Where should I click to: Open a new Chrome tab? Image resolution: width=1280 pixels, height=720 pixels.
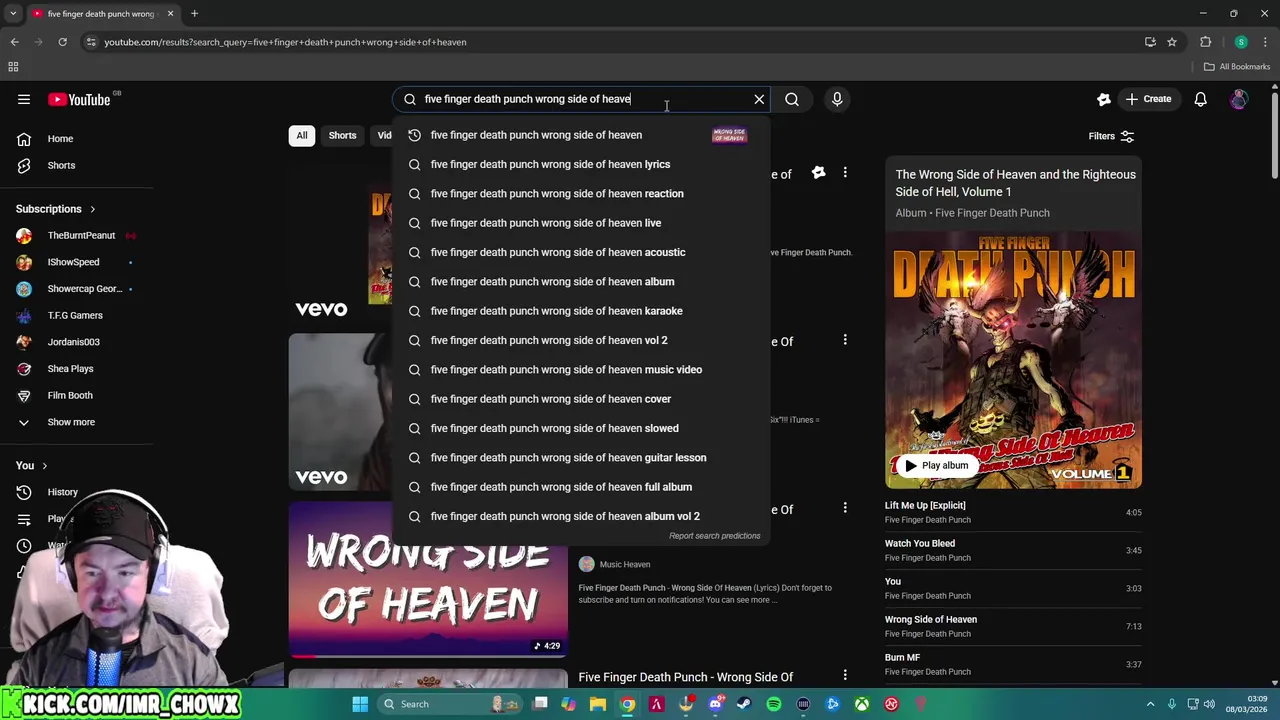coord(194,14)
